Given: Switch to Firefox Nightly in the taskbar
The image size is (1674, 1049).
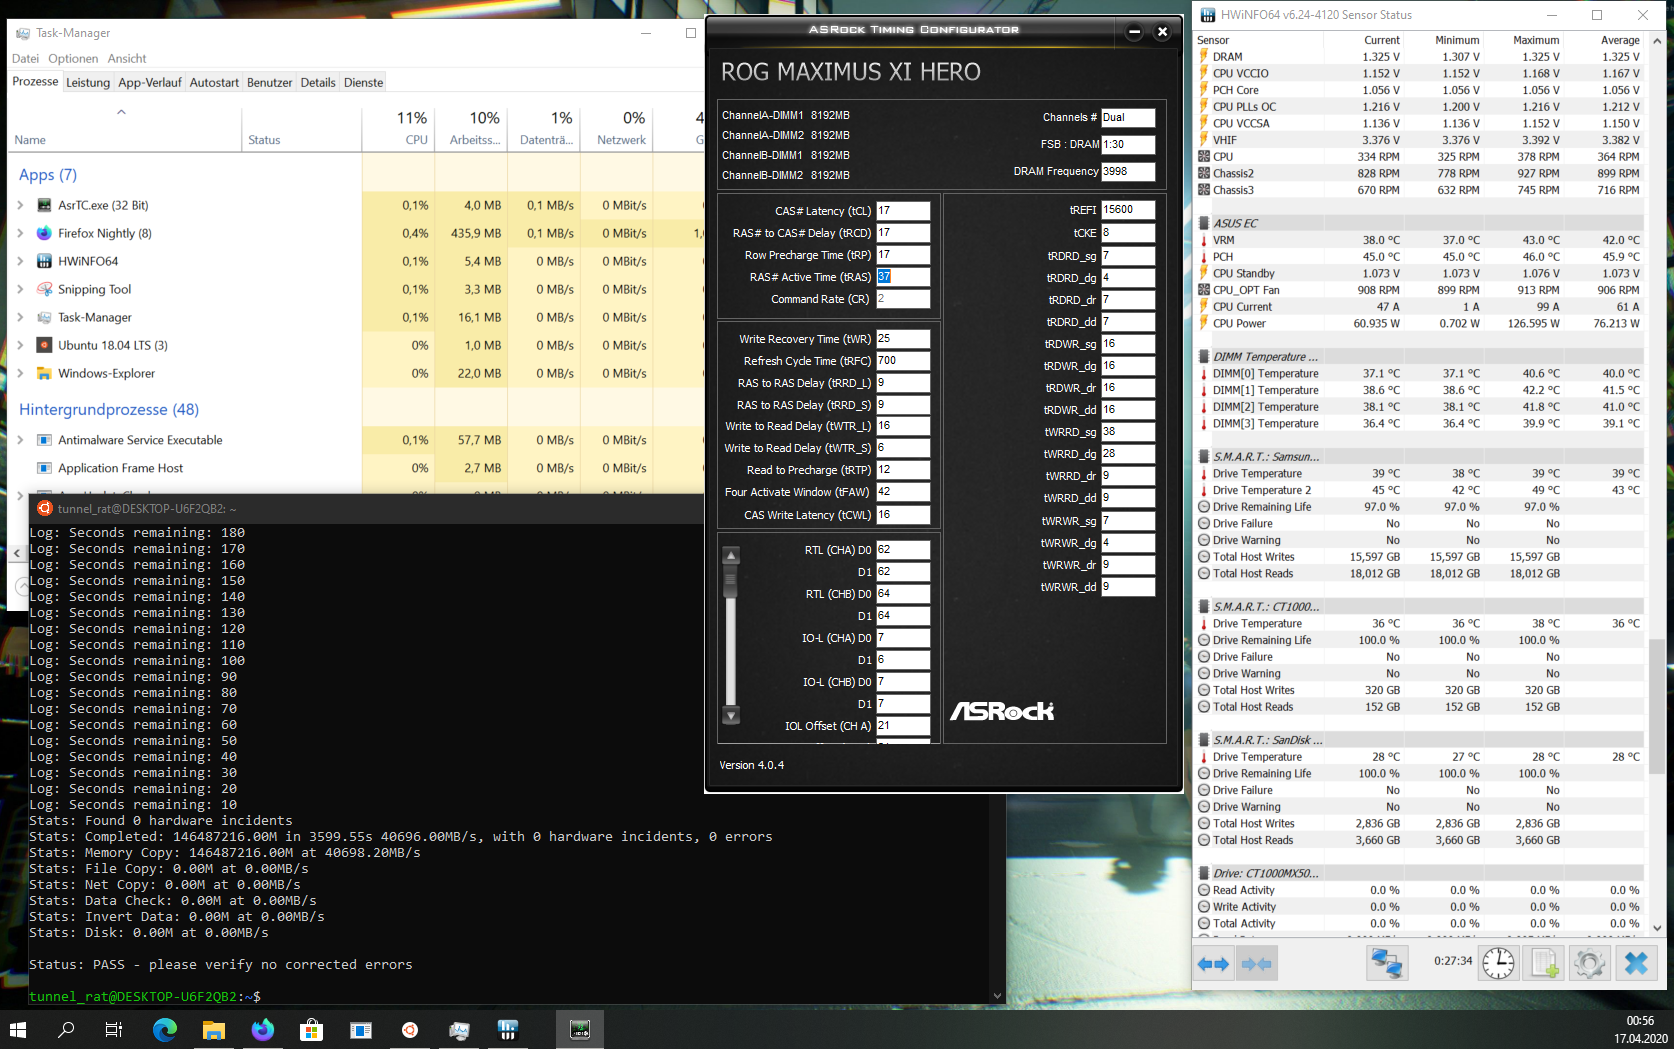Looking at the screenshot, I should [262, 1029].
